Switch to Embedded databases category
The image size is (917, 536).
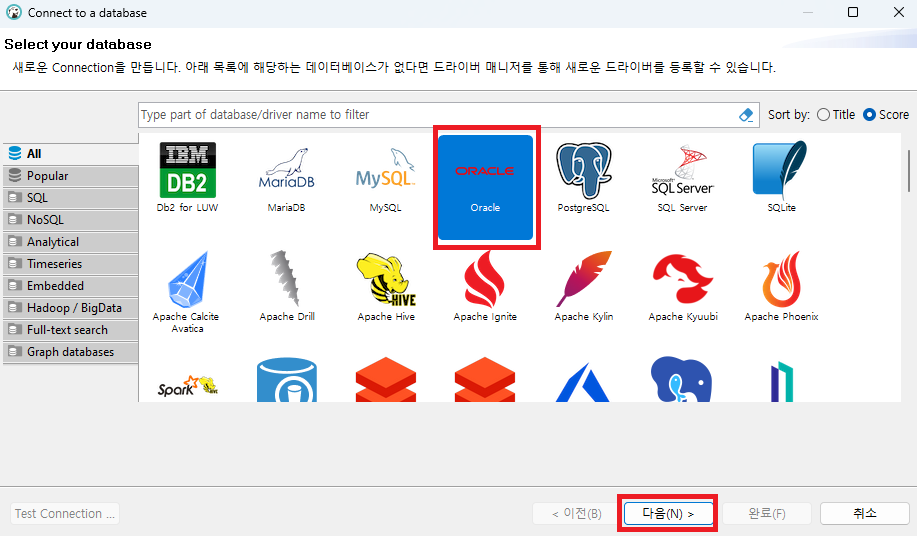71,286
